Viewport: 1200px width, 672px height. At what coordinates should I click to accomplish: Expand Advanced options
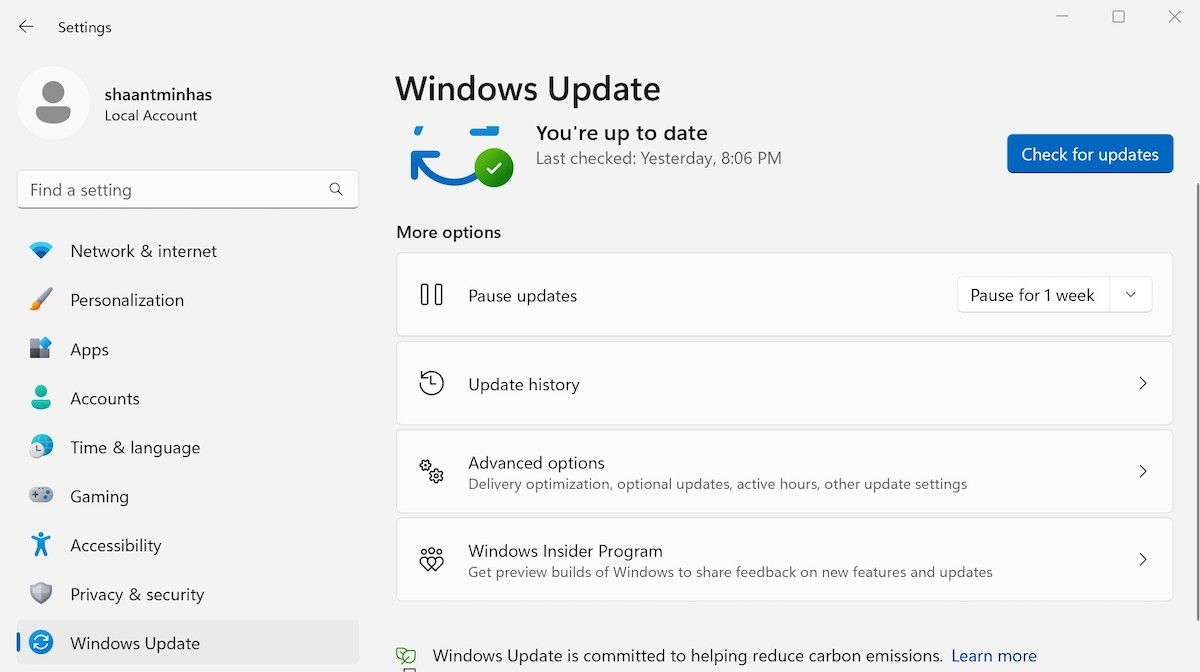click(1143, 471)
